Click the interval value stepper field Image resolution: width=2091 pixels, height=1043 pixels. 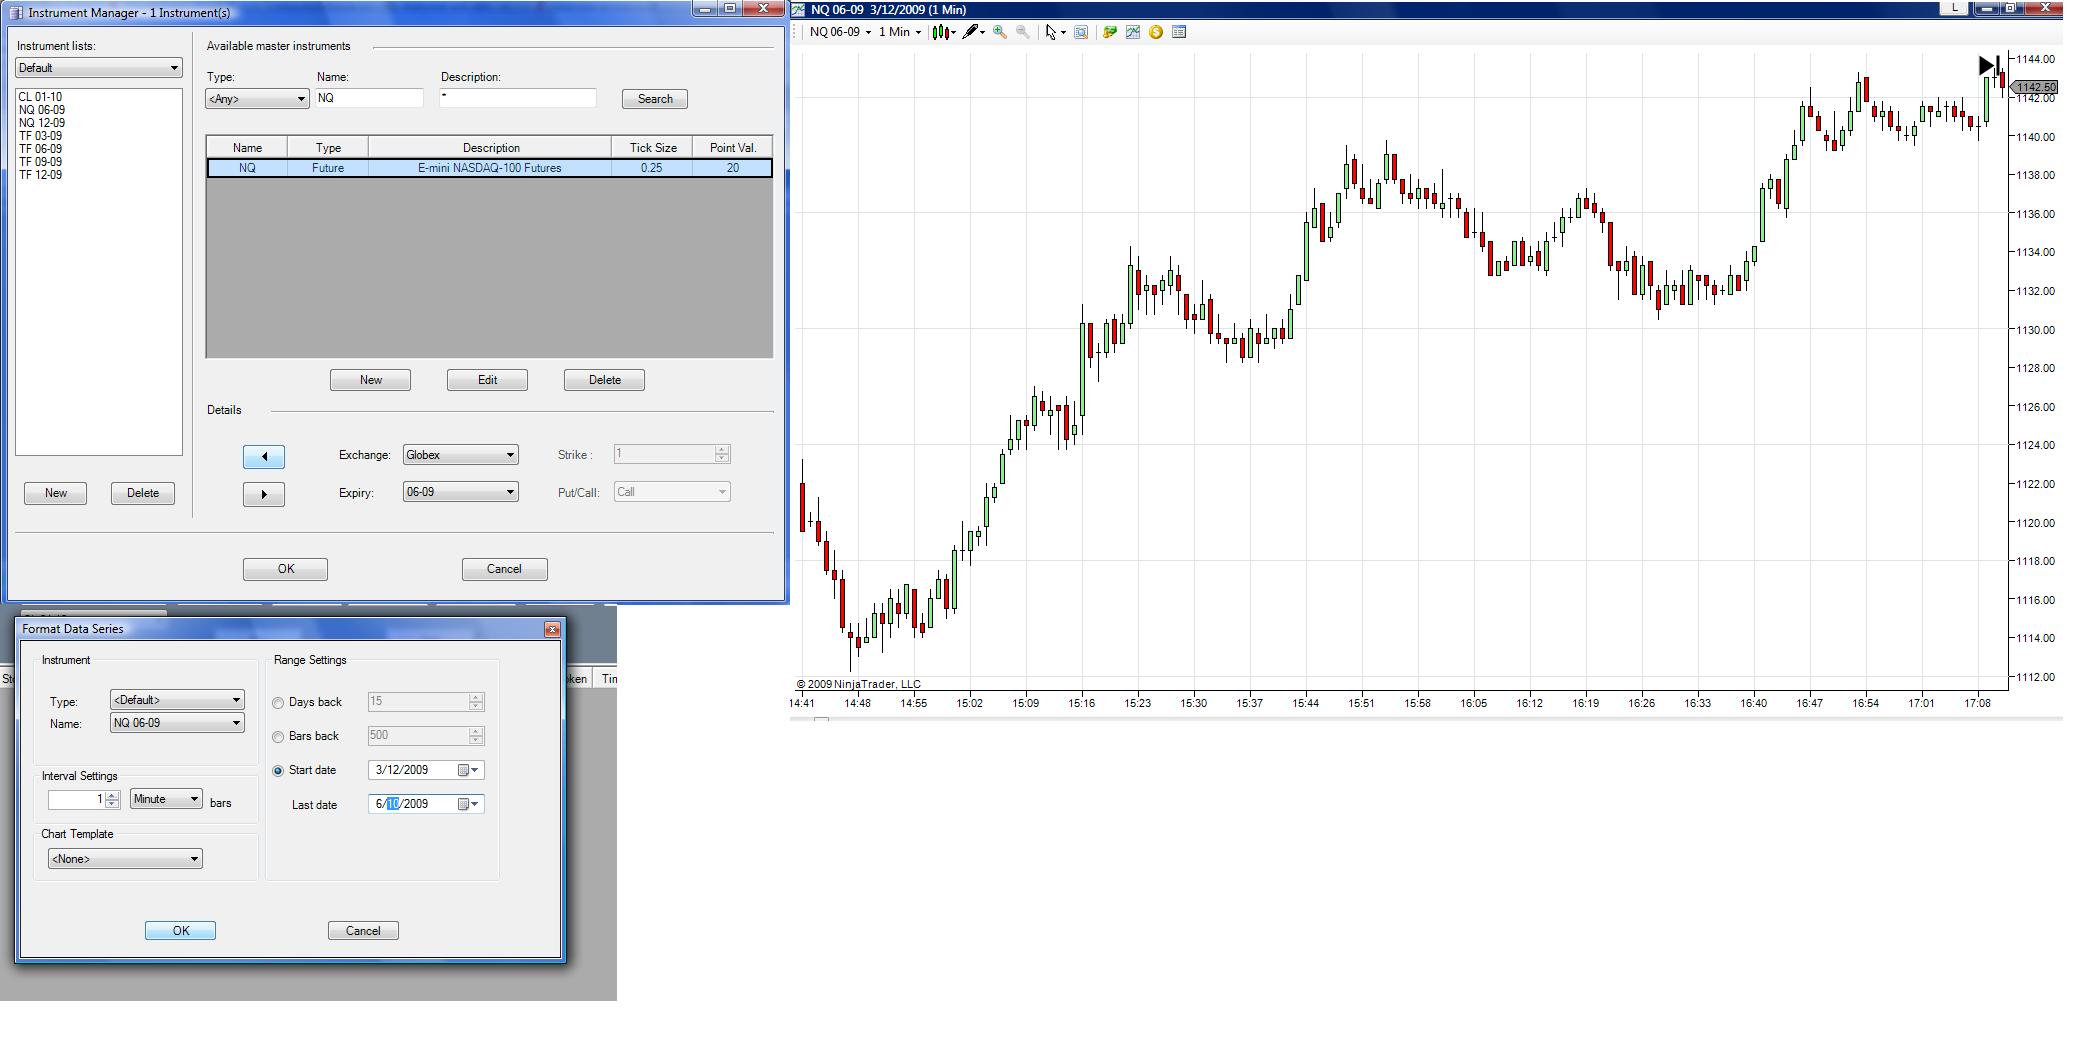(84, 799)
